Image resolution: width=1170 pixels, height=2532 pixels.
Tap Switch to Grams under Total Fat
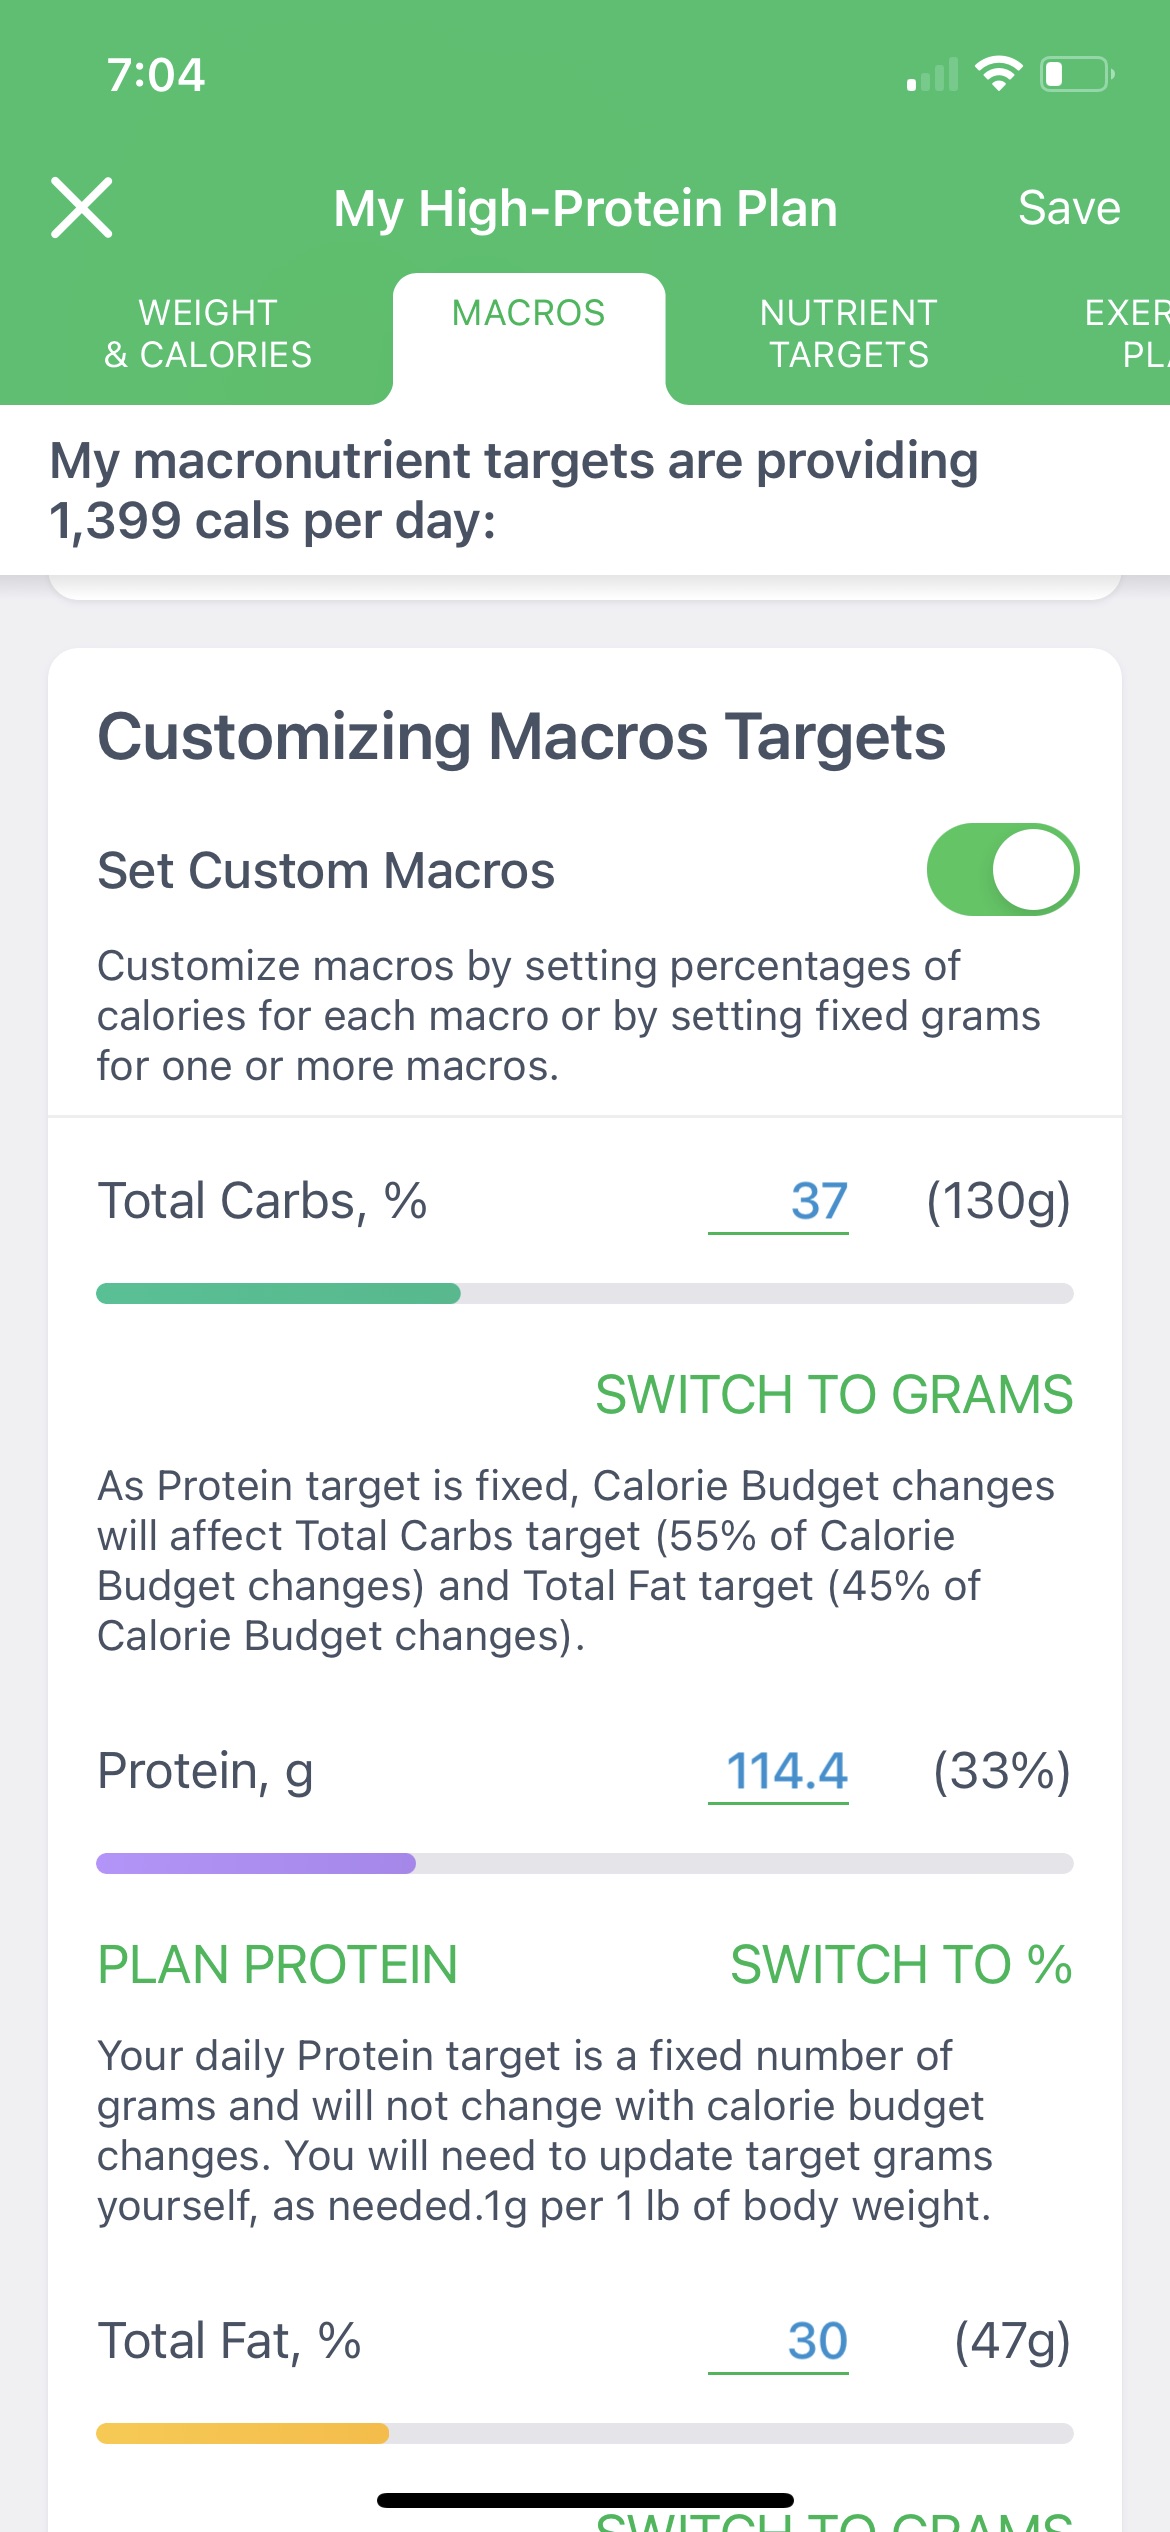pos(834,2520)
